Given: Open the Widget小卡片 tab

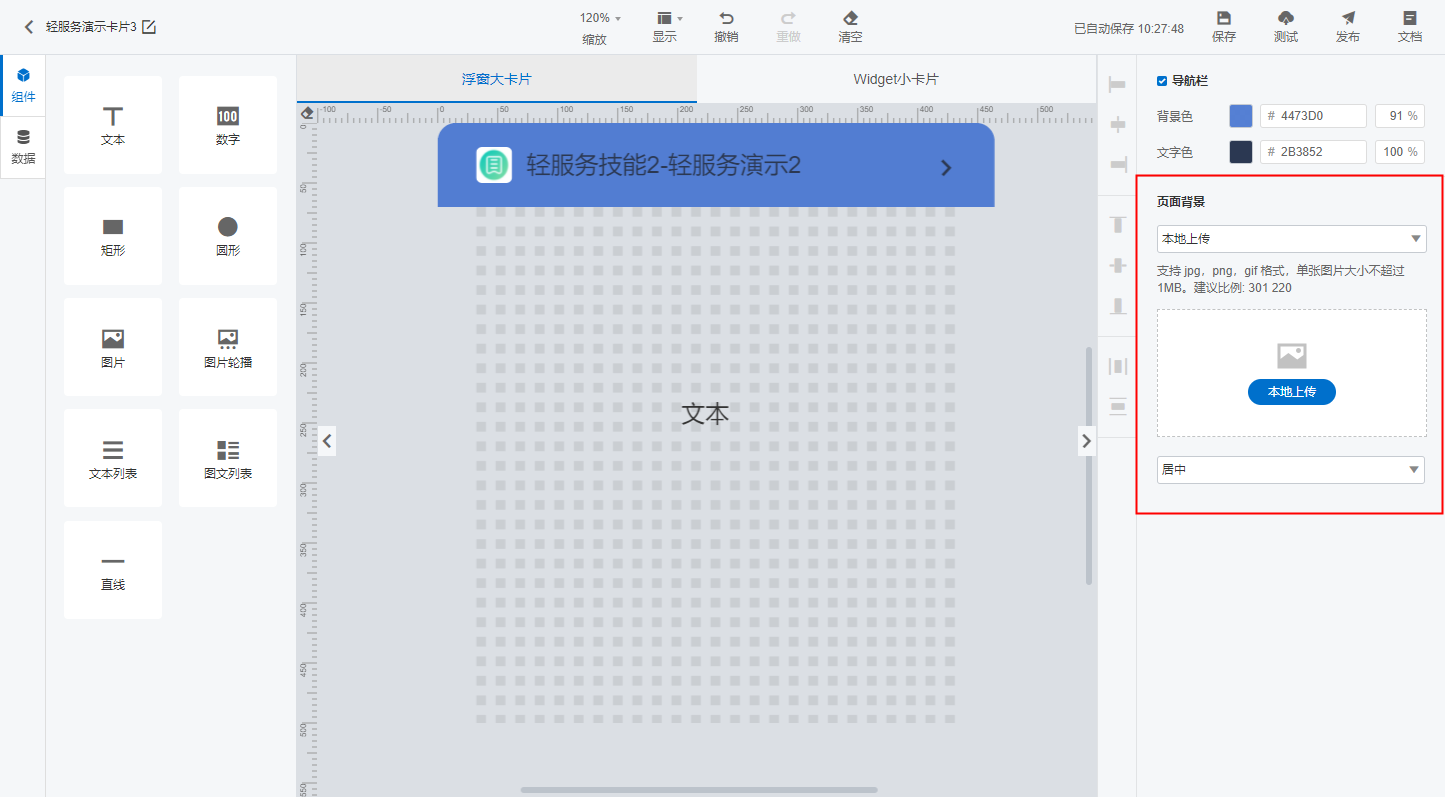Looking at the screenshot, I should pos(896,79).
